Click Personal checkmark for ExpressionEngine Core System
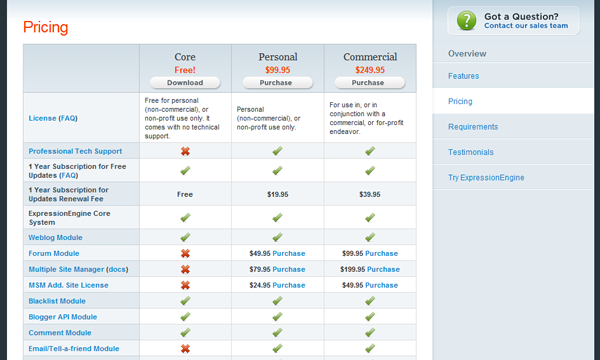The height and width of the screenshot is (360, 600). (x=277, y=217)
